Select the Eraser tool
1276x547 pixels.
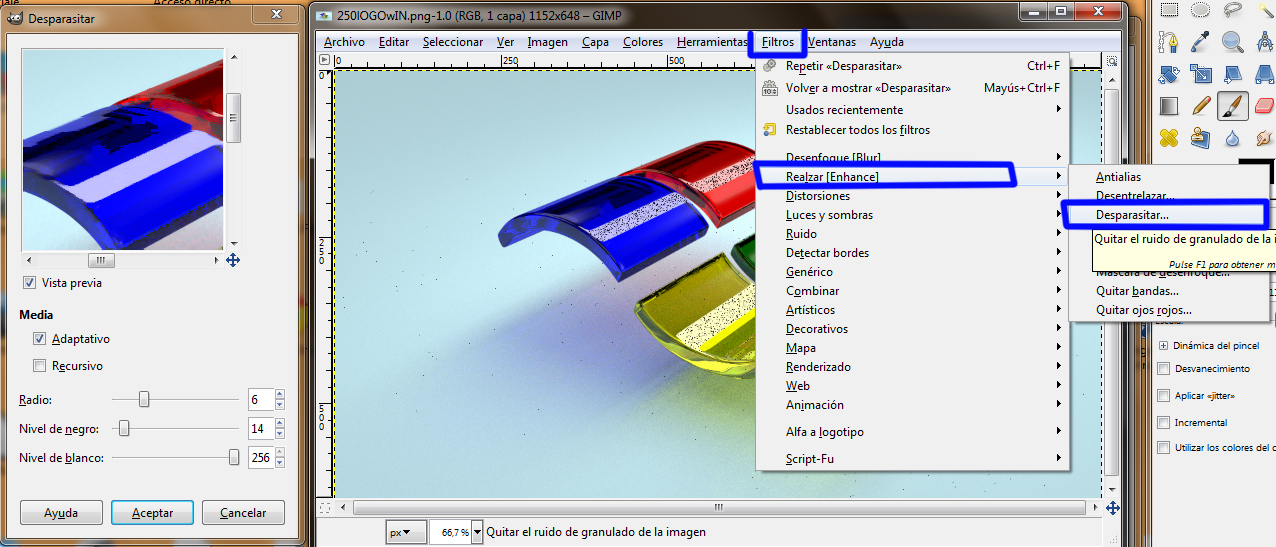click(1265, 105)
